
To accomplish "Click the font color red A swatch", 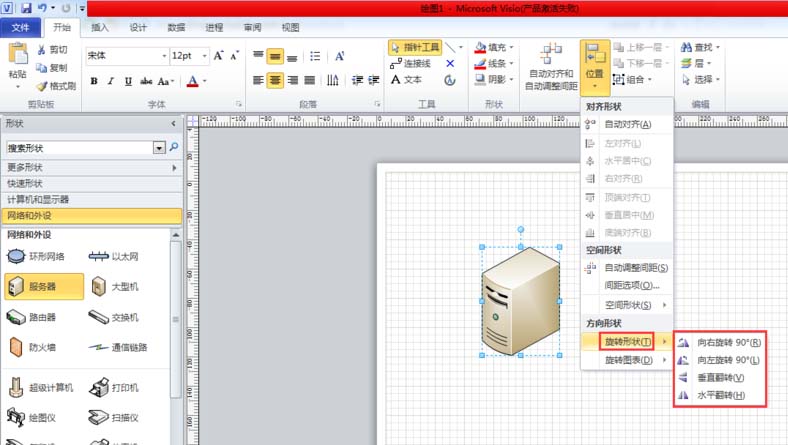I will (192, 81).
